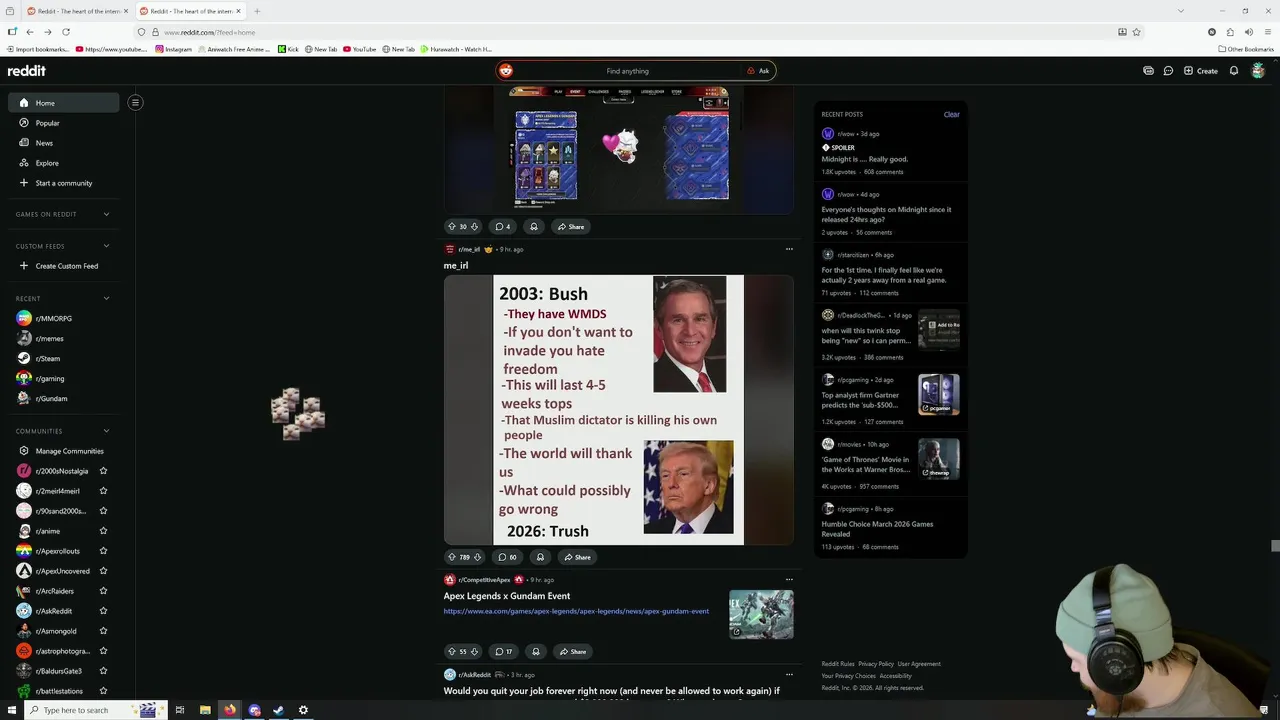Open overflow menu of CompetitiveApex post
The height and width of the screenshot is (720, 1280).
(x=789, y=579)
